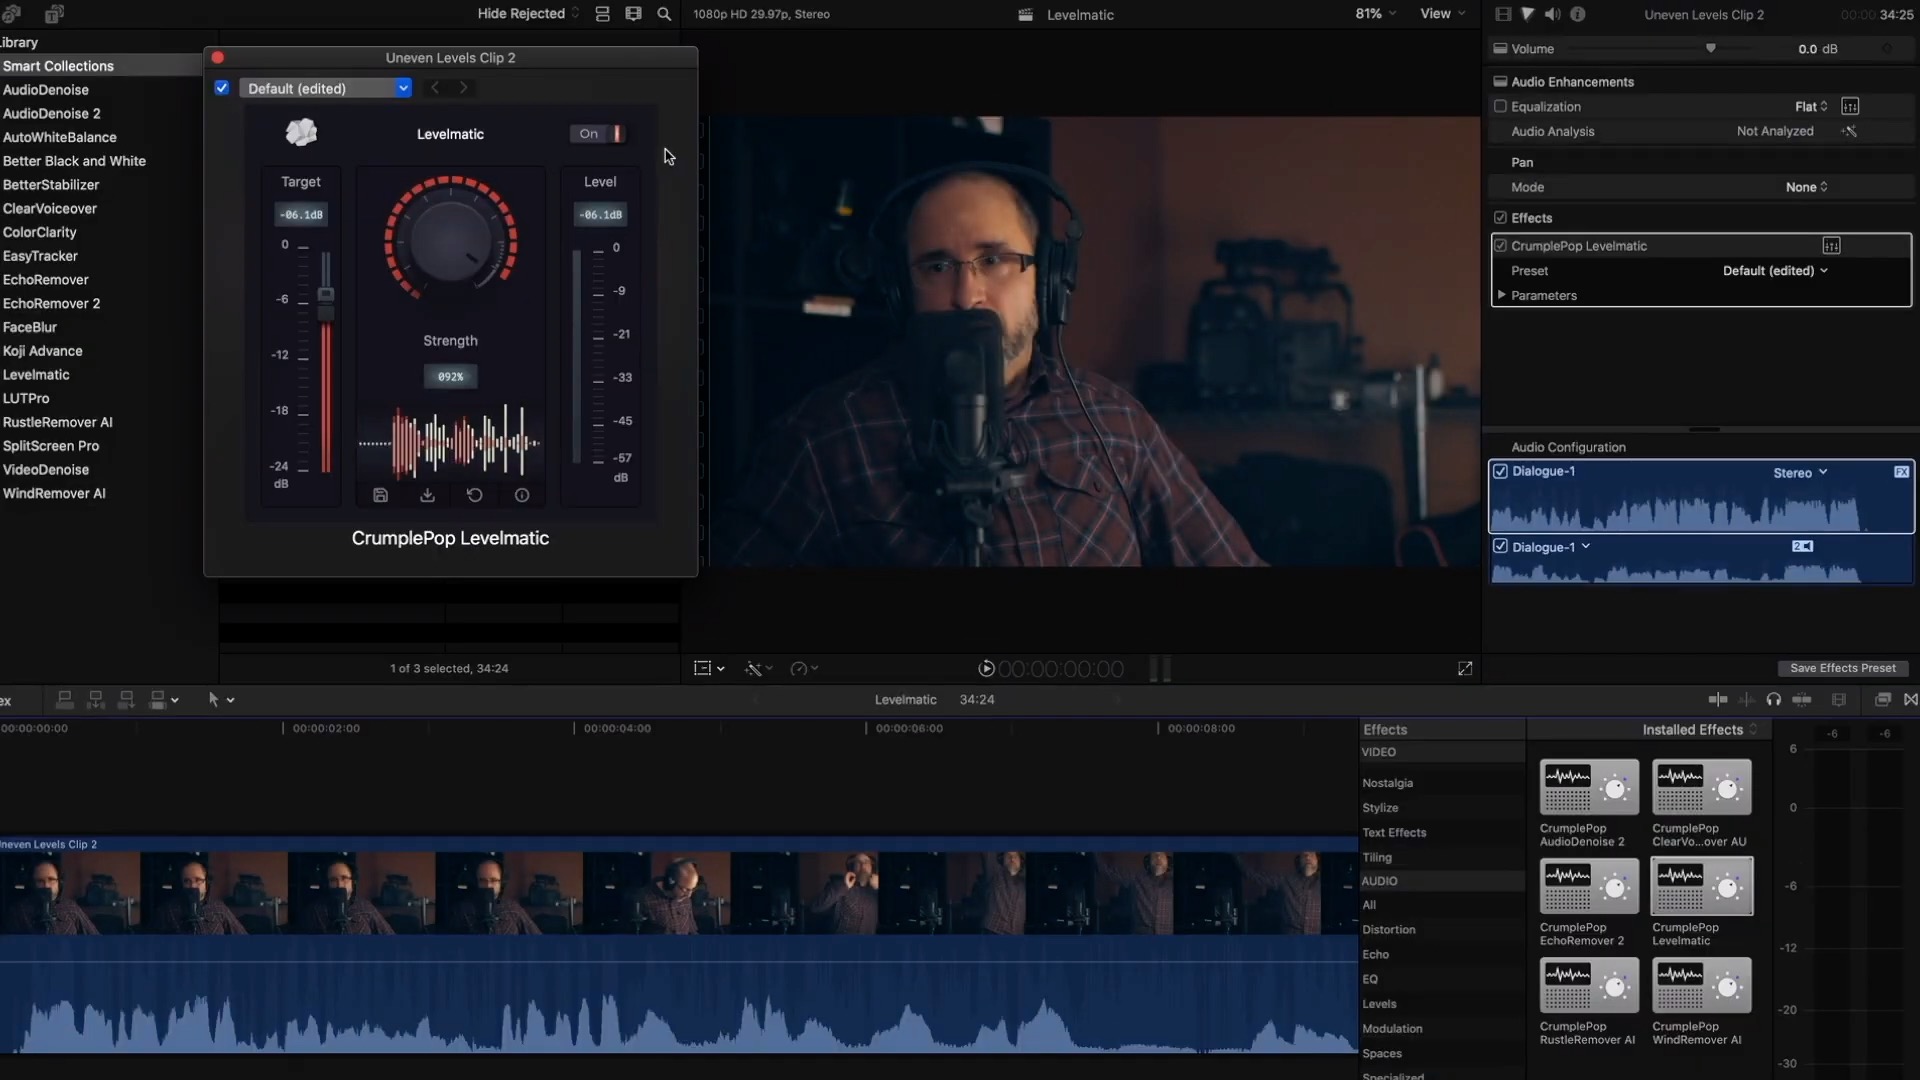Viewport: 1920px width, 1080px height.
Task: Open the Stereo channel dropdown for Dialogue-1
Action: (x=1800, y=473)
